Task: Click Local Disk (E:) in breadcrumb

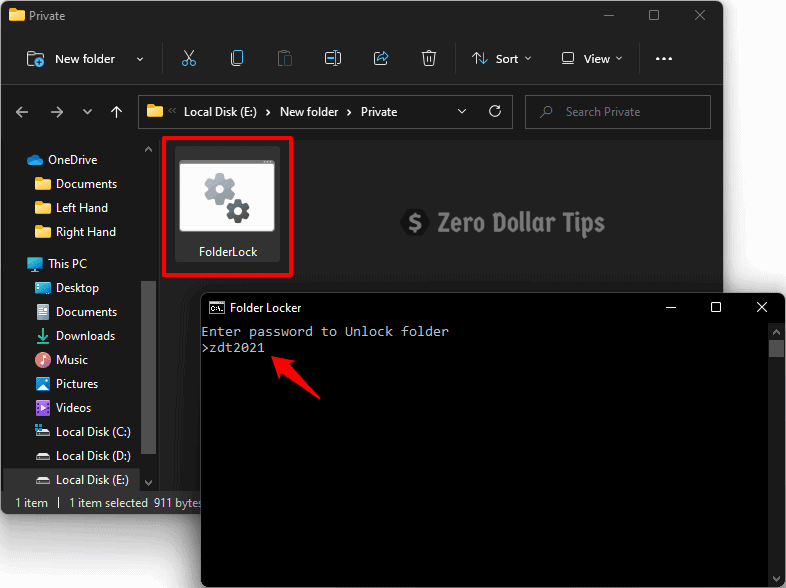Action: click(x=220, y=112)
